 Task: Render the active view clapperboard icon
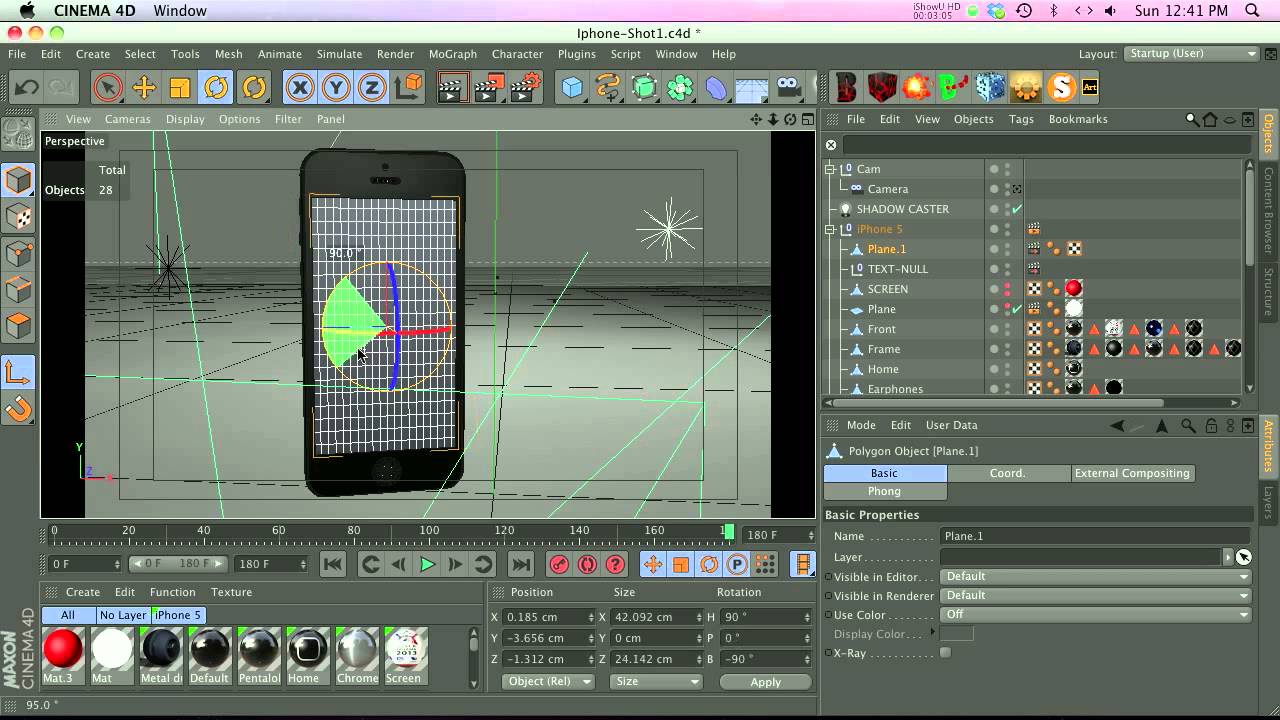point(453,88)
